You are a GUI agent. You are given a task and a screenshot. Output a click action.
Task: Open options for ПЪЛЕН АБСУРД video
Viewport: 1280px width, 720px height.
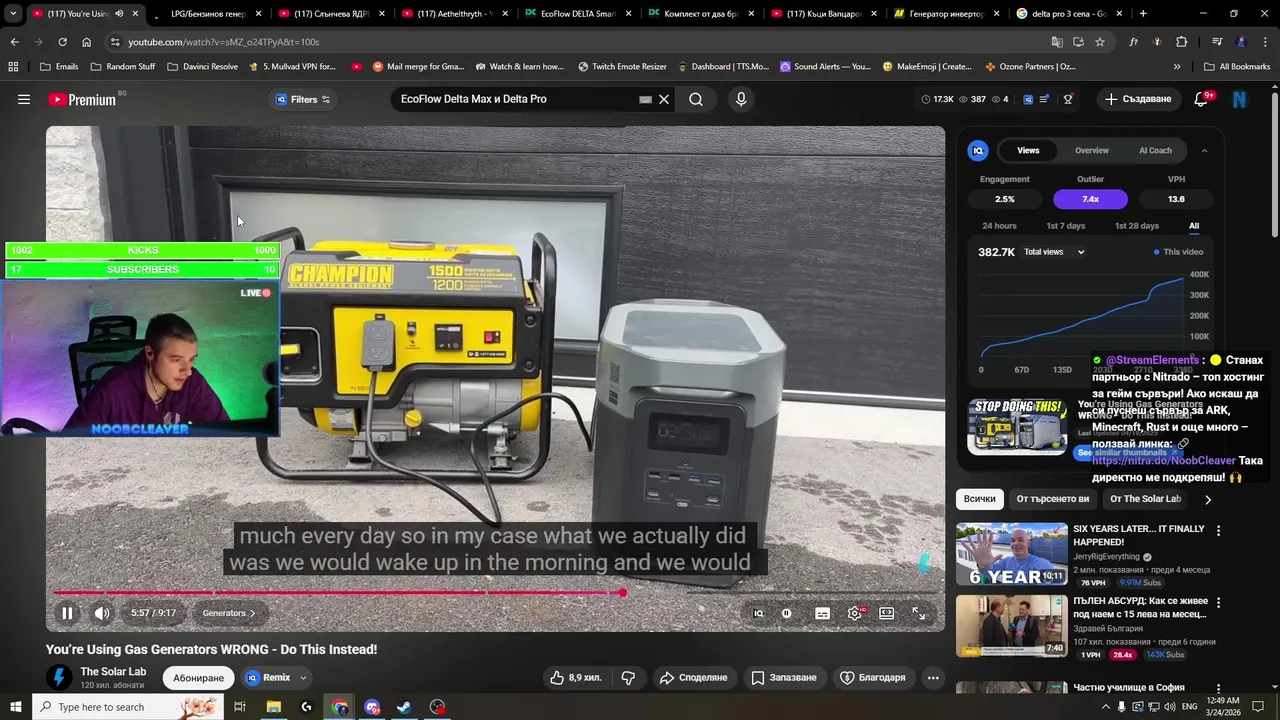coord(1218,603)
